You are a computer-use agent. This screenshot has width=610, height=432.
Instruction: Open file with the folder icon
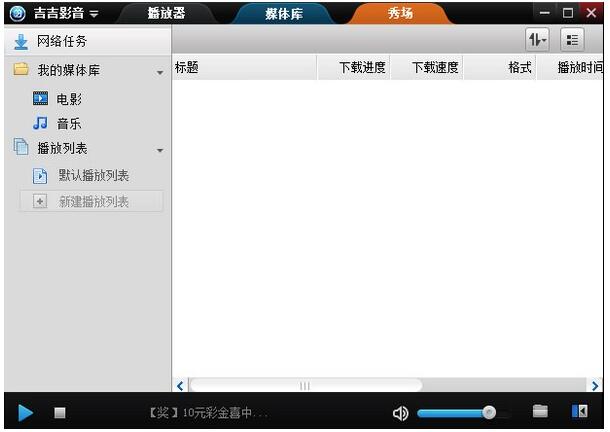[540, 411]
